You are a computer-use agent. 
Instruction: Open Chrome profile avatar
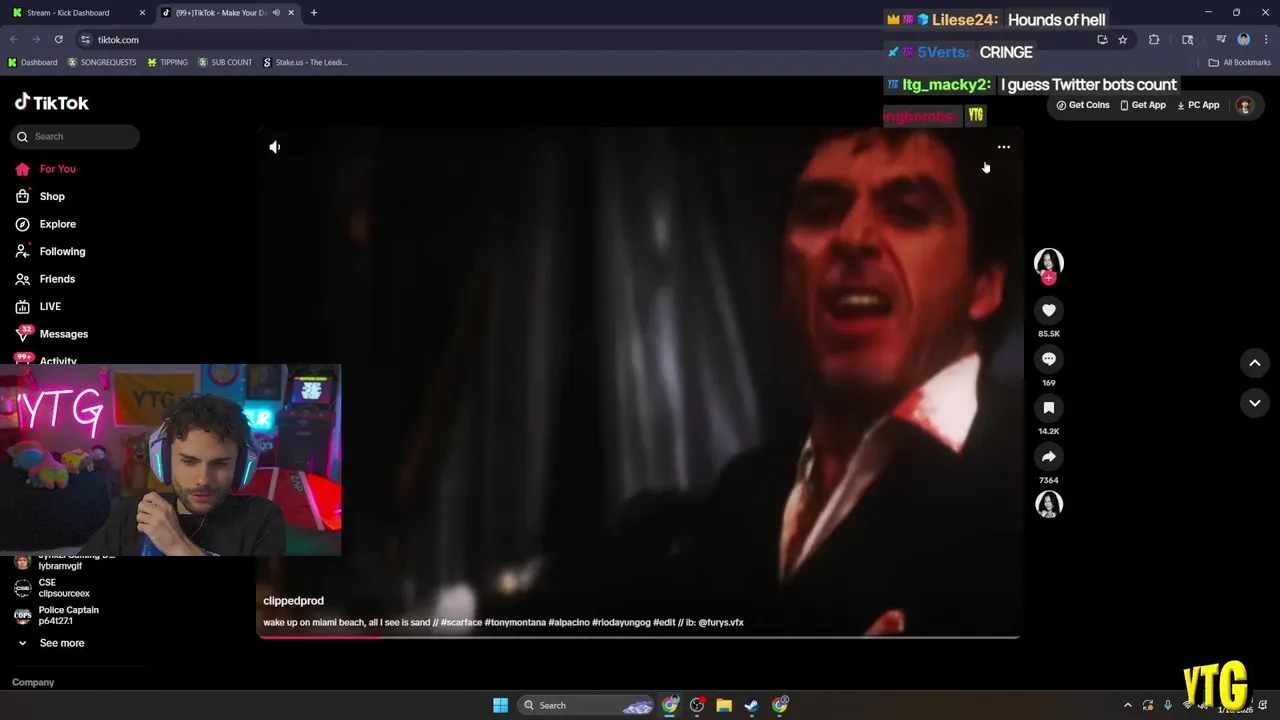click(1244, 40)
